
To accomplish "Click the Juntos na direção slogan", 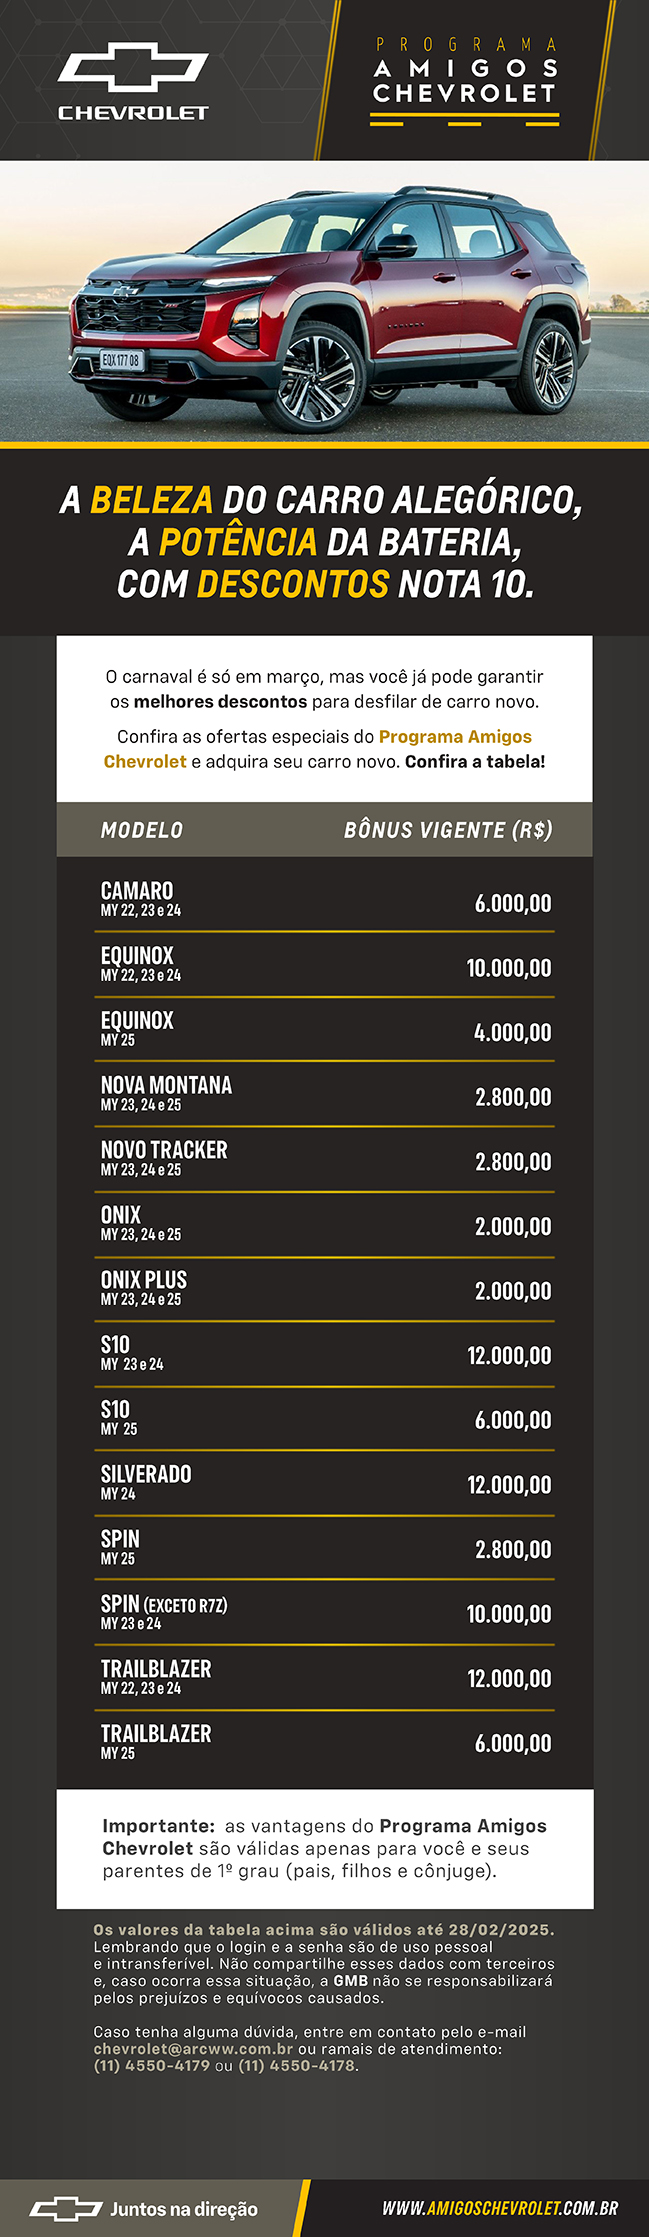I will (184, 2209).
